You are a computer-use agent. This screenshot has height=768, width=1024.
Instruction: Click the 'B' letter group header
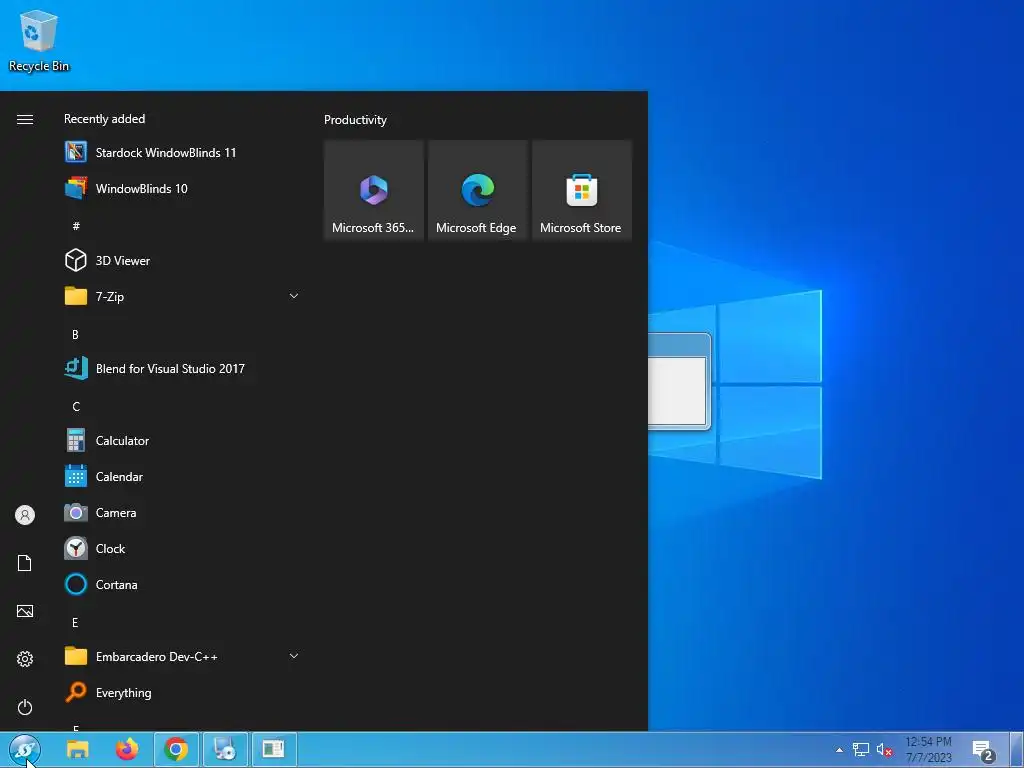(x=75, y=334)
